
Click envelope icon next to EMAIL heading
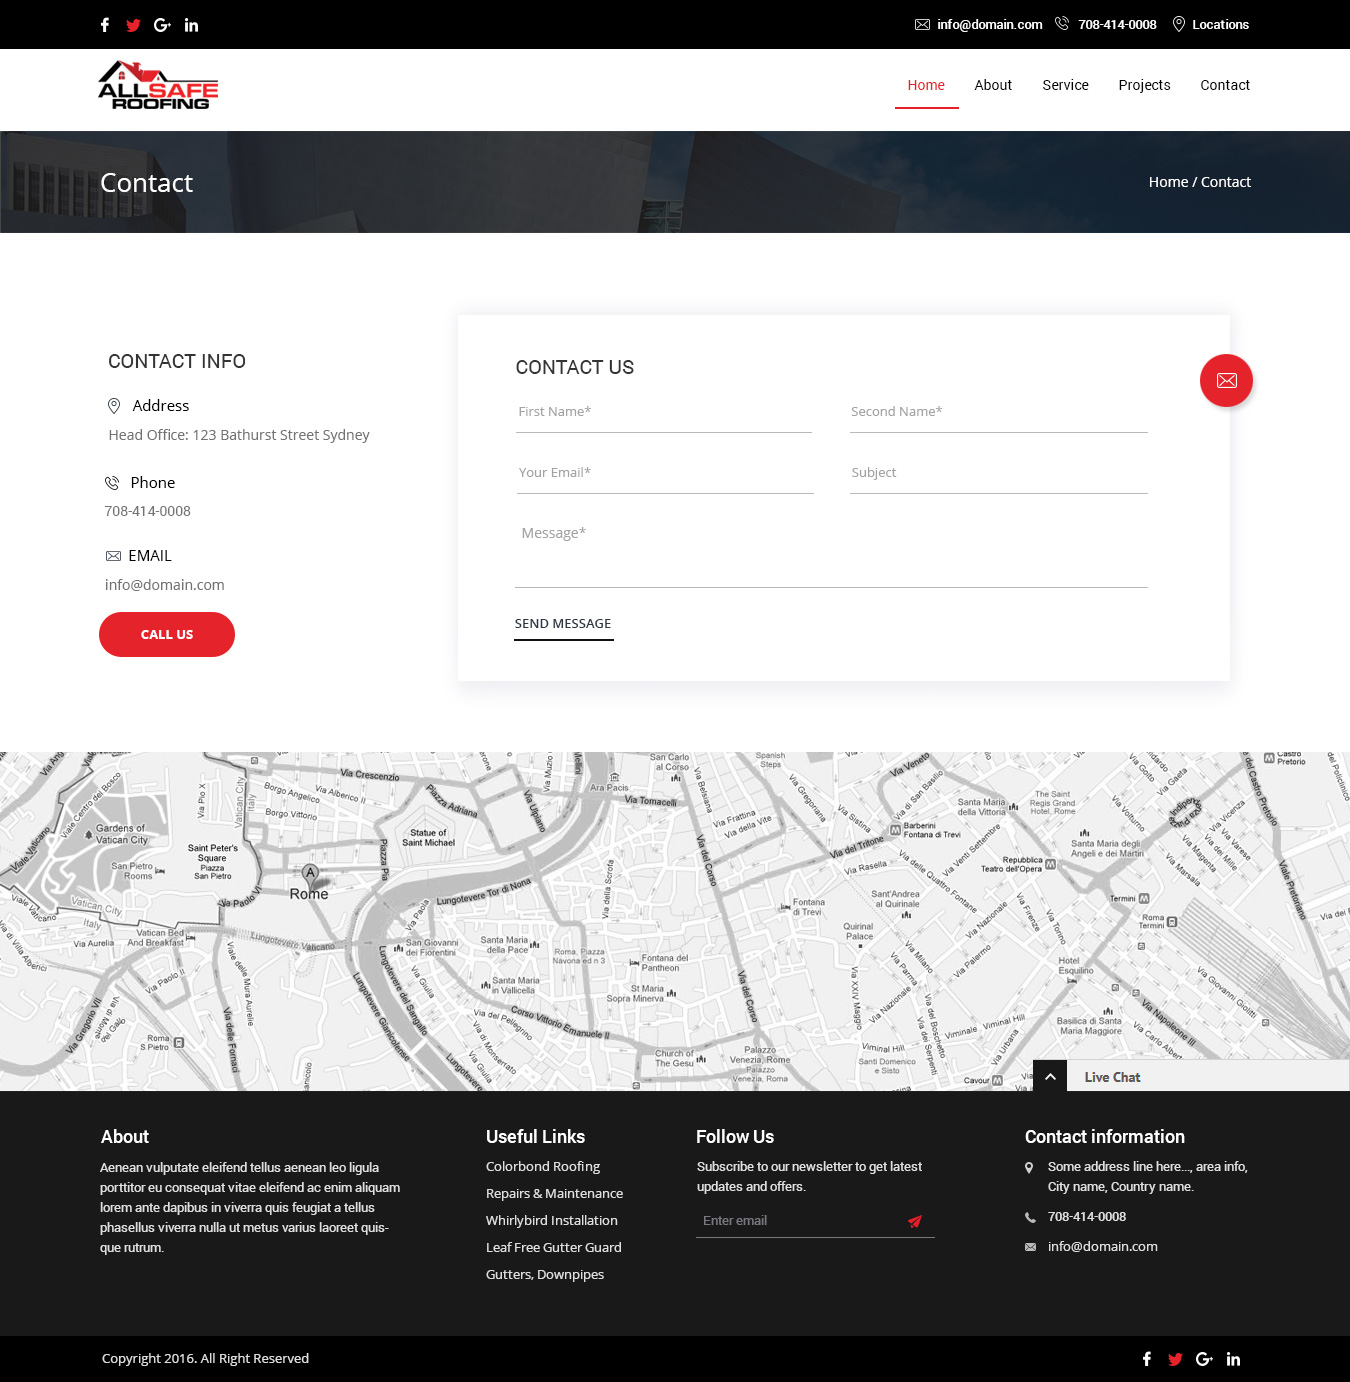tap(113, 556)
